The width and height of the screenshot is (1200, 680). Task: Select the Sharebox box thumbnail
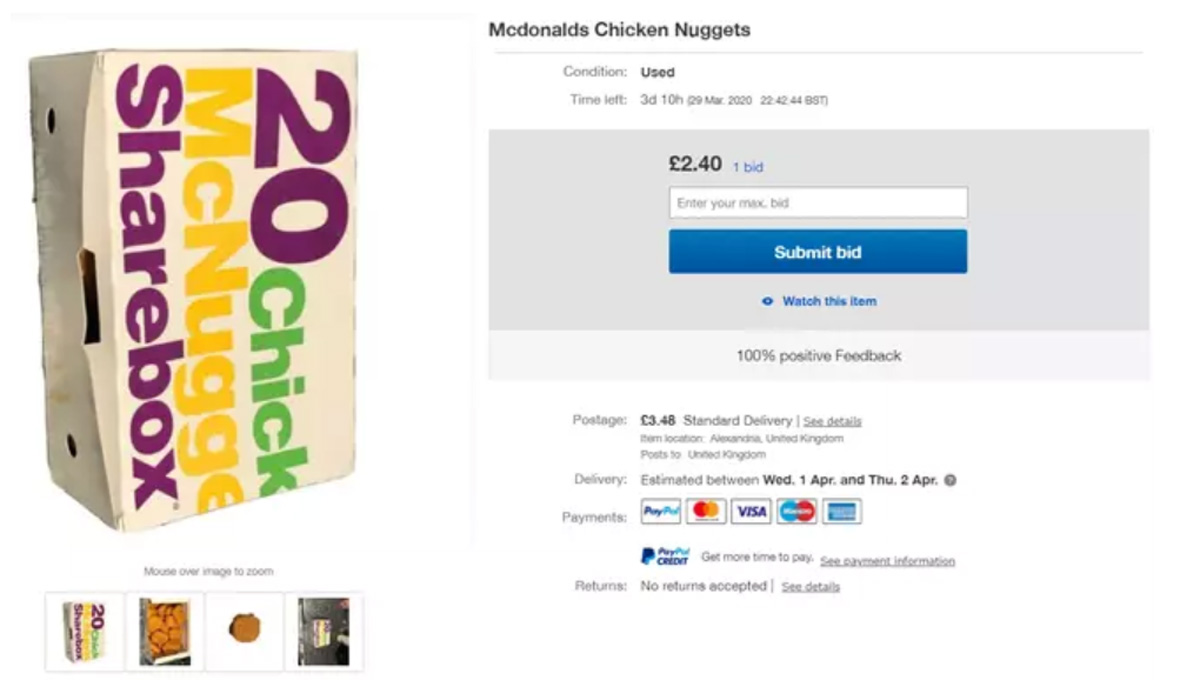[85, 631]
